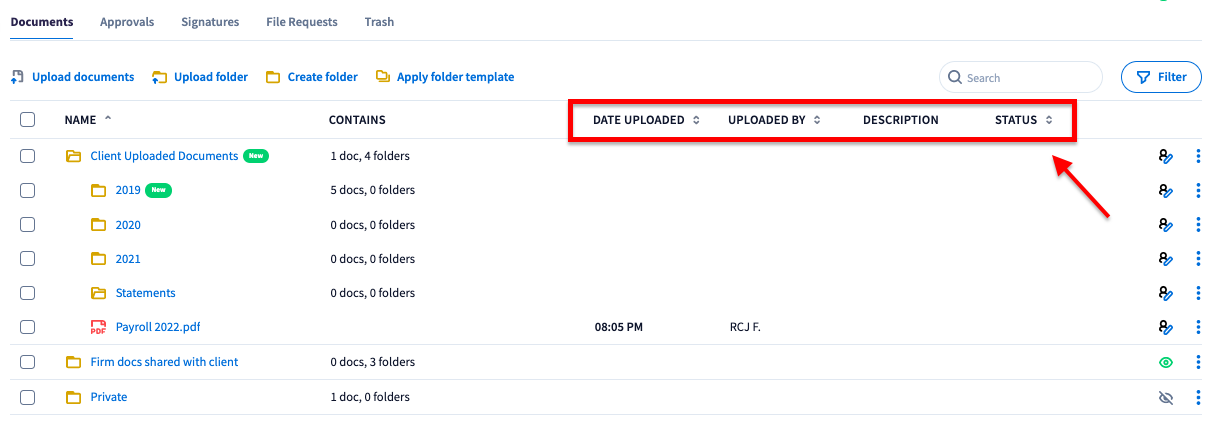Click edit-access icon for Statements folder
This screenshot has height=435, width=1223.
click(x=1165, y=293)
